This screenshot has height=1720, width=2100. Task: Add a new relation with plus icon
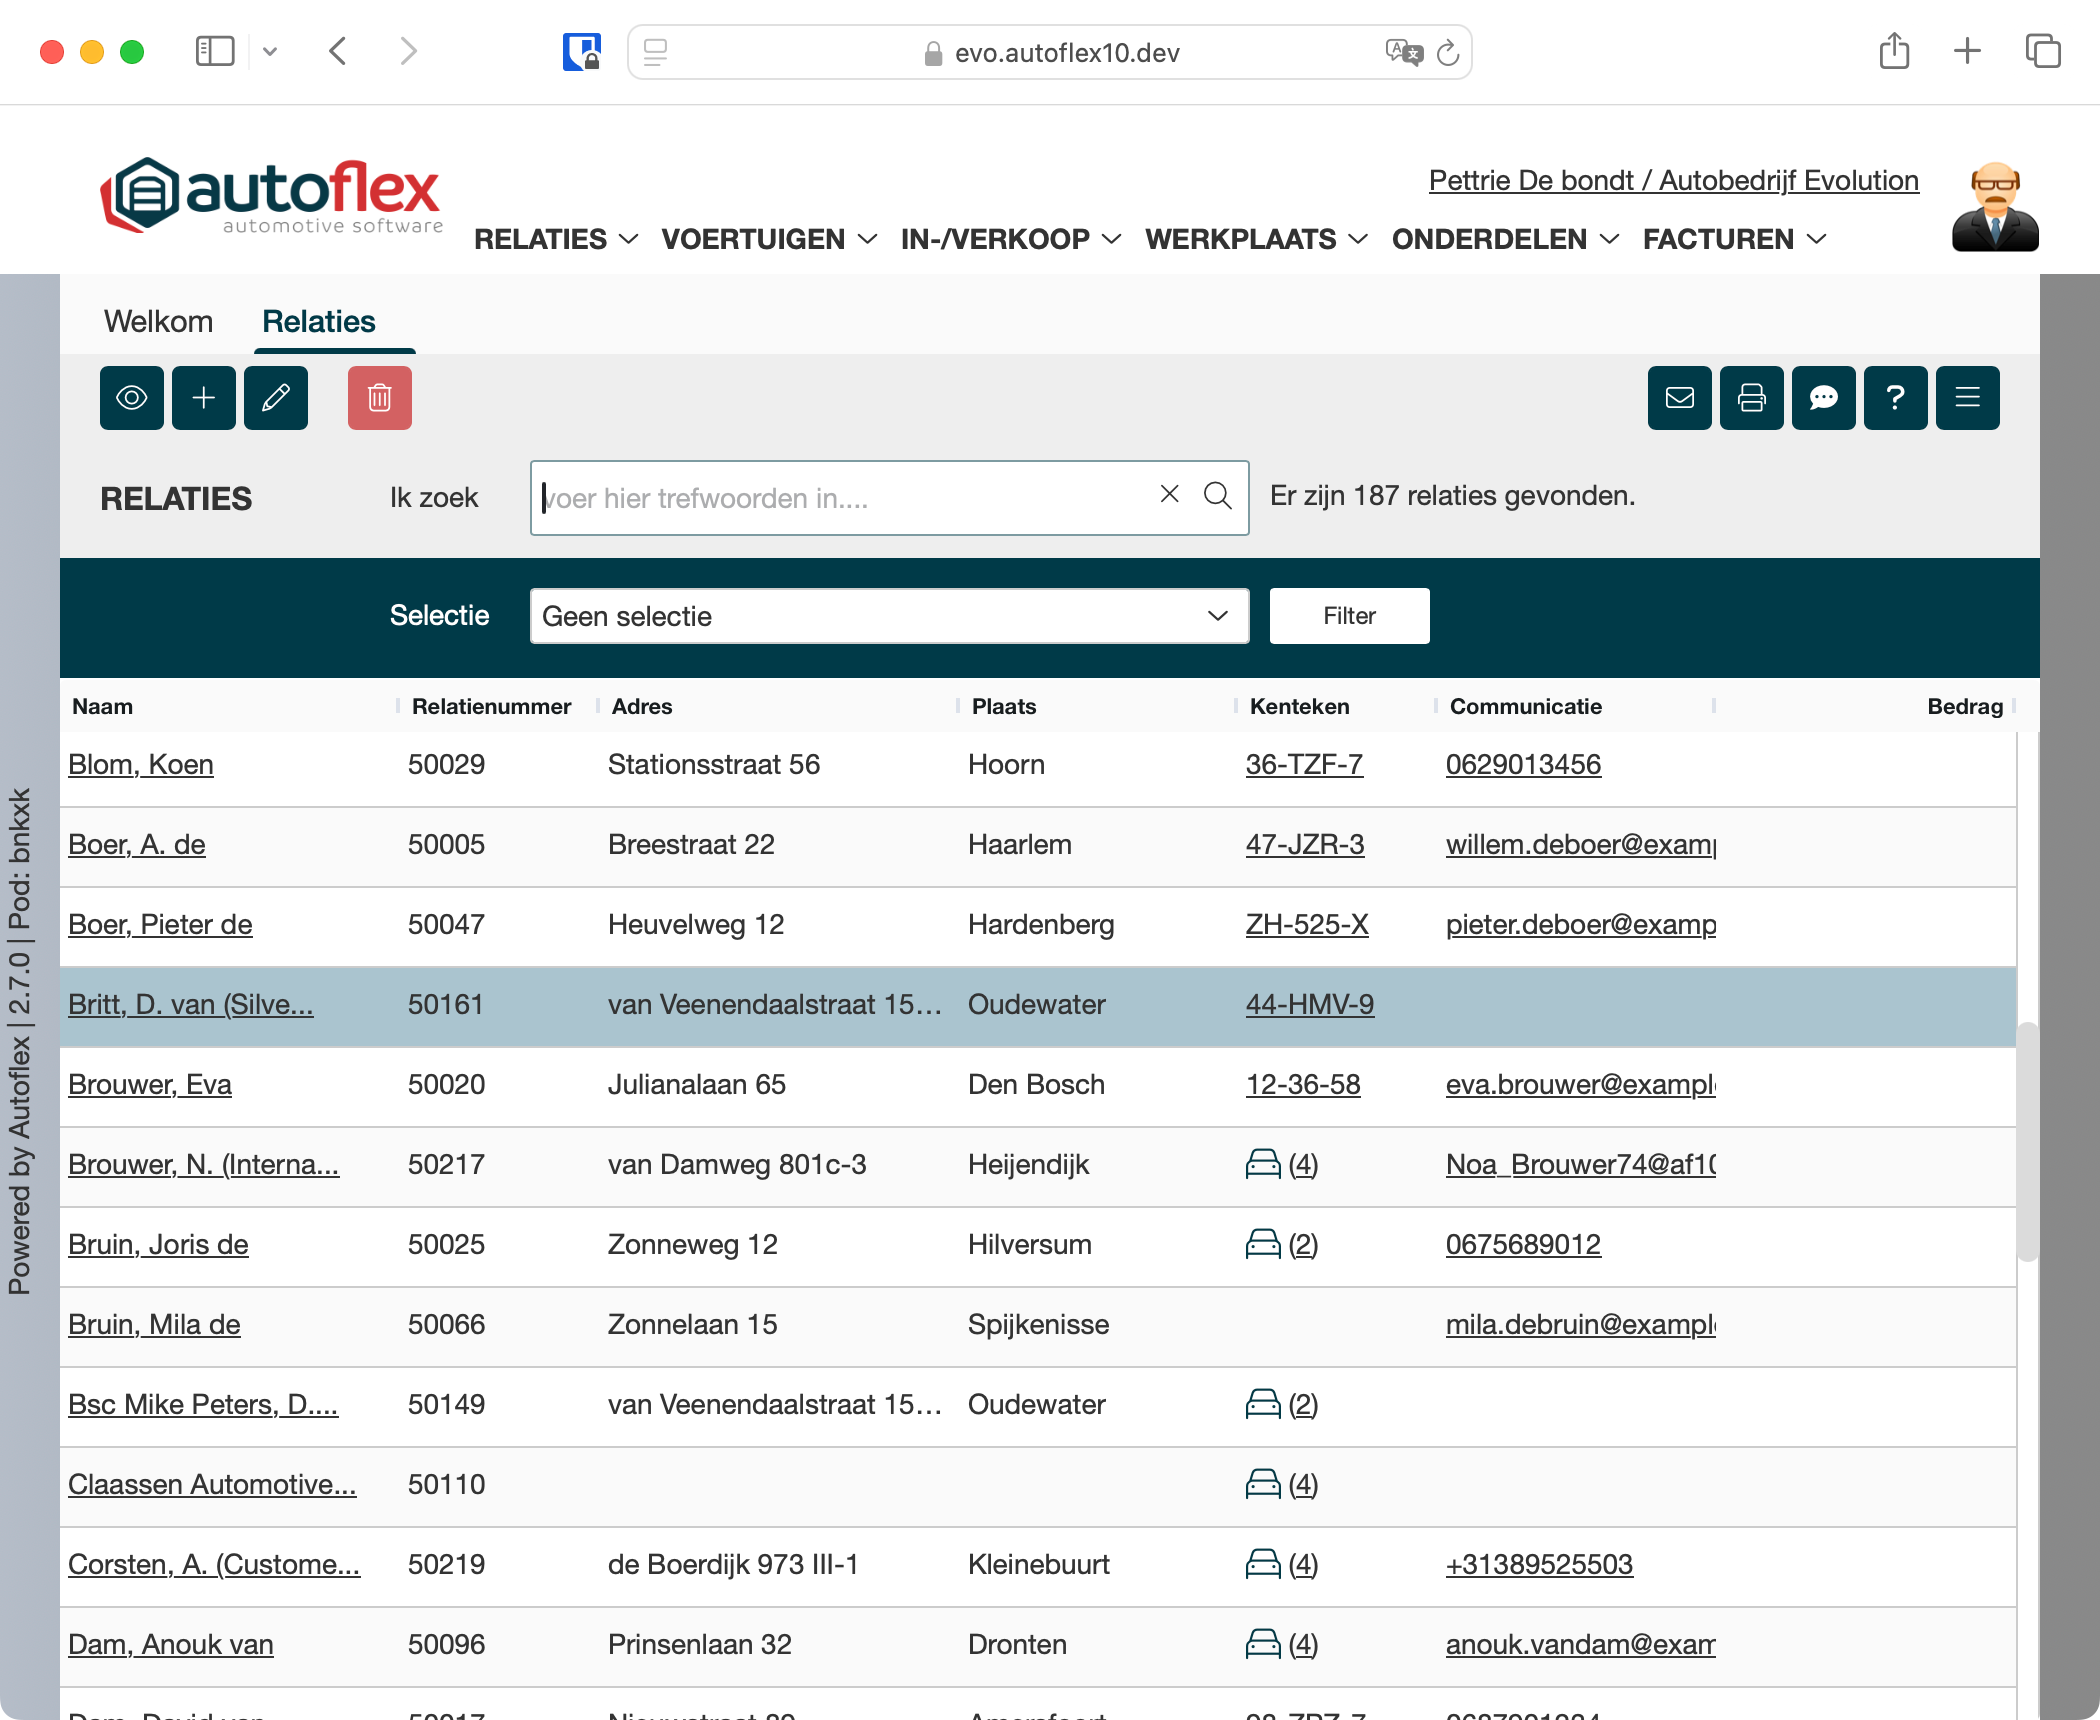(x=203, y=398)
